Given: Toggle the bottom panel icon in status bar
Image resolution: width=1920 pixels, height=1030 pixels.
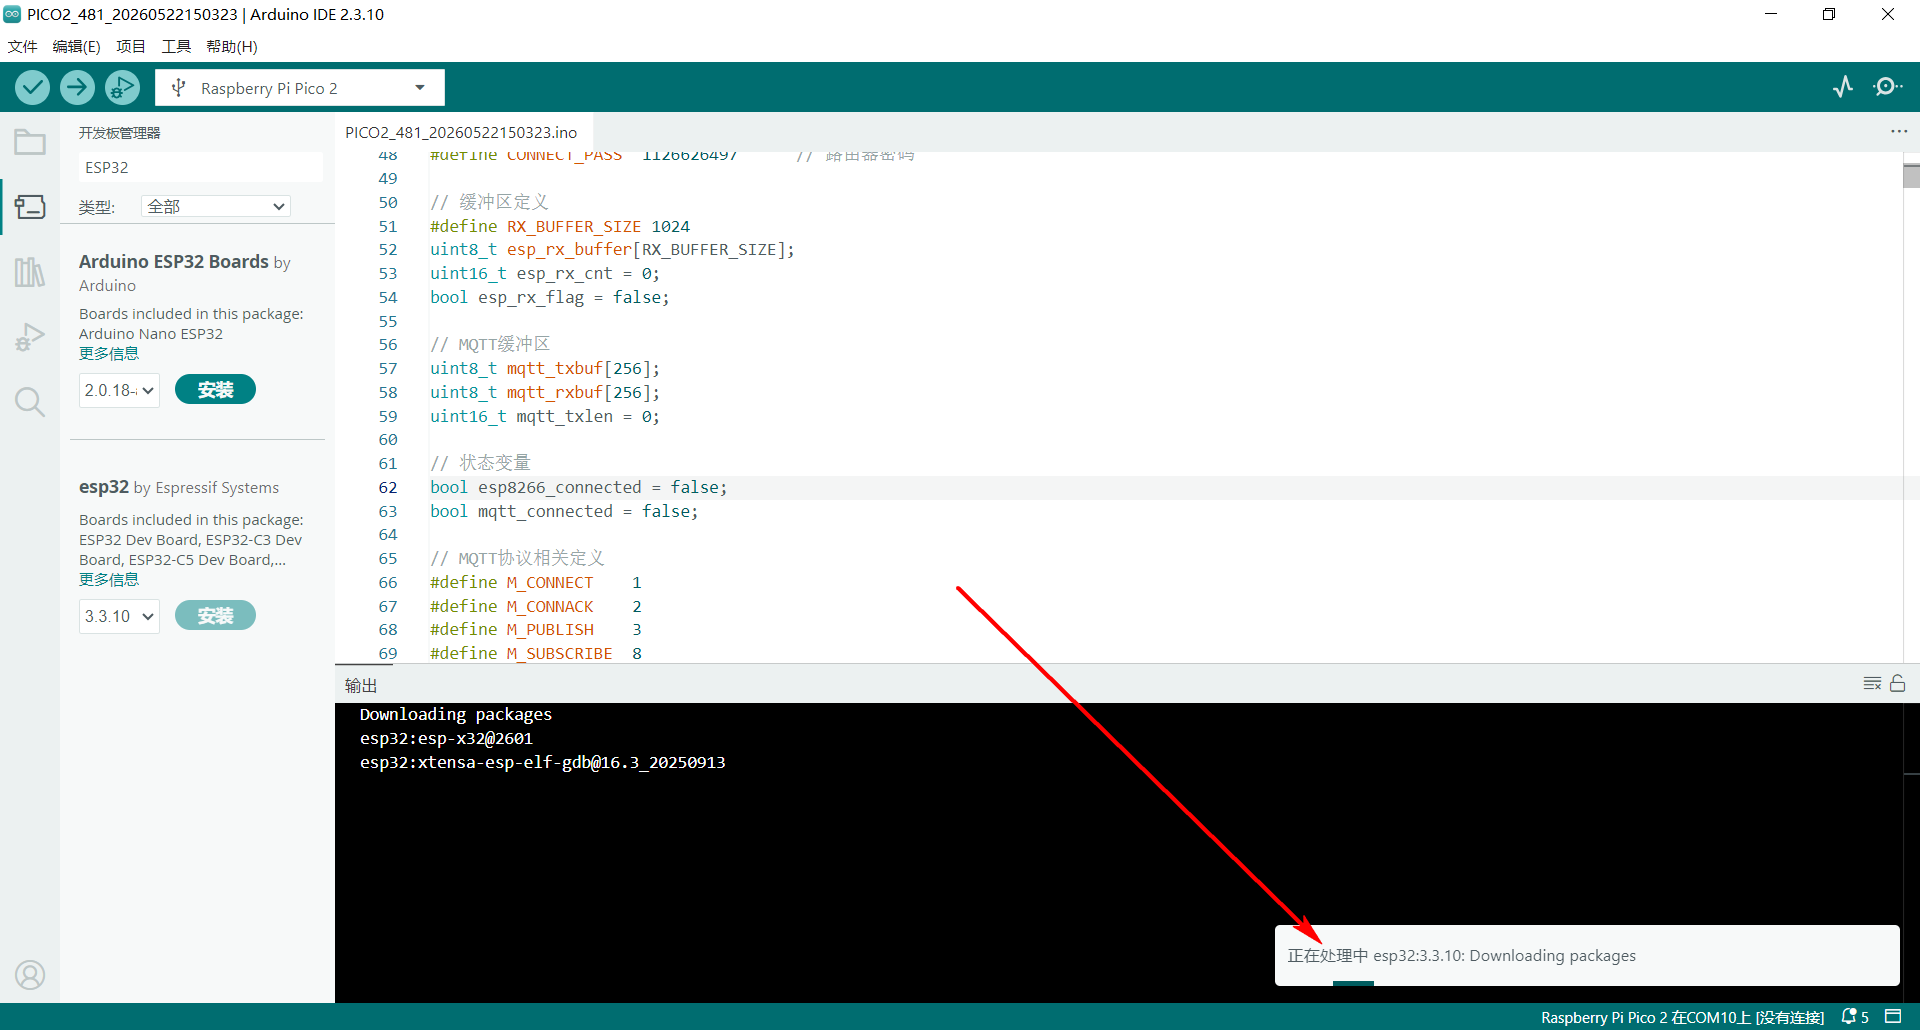Looking at the screenshot, I should tap(1893, 1017).
